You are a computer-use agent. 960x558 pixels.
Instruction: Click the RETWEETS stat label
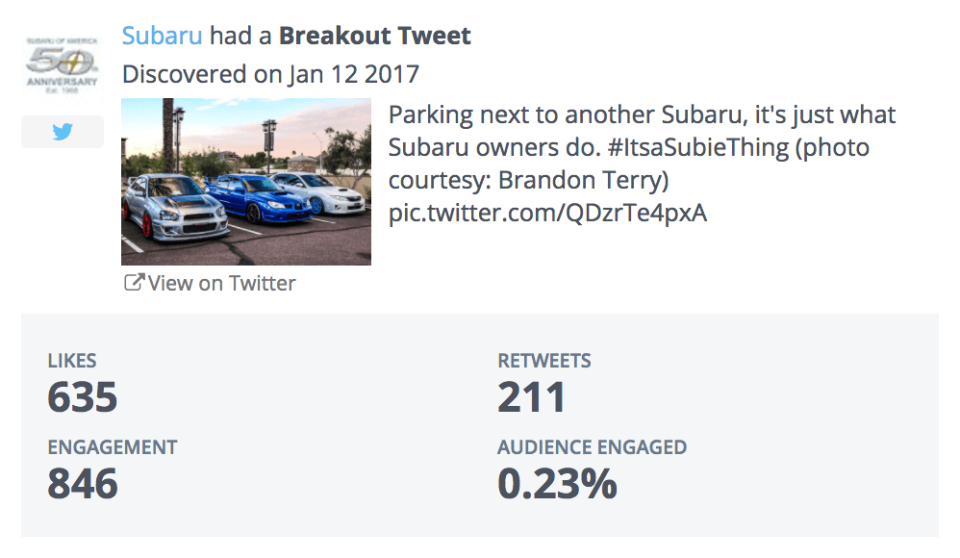click(544, 361)
